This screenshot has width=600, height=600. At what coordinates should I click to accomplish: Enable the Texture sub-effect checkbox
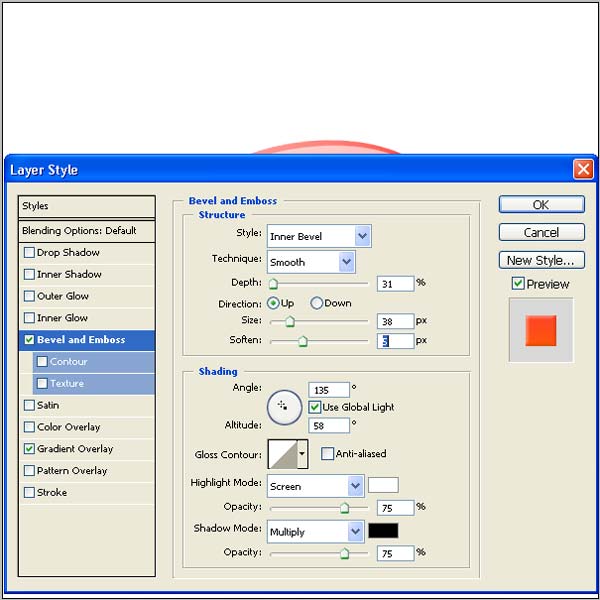pyautogui.click(x=42, y=383)
